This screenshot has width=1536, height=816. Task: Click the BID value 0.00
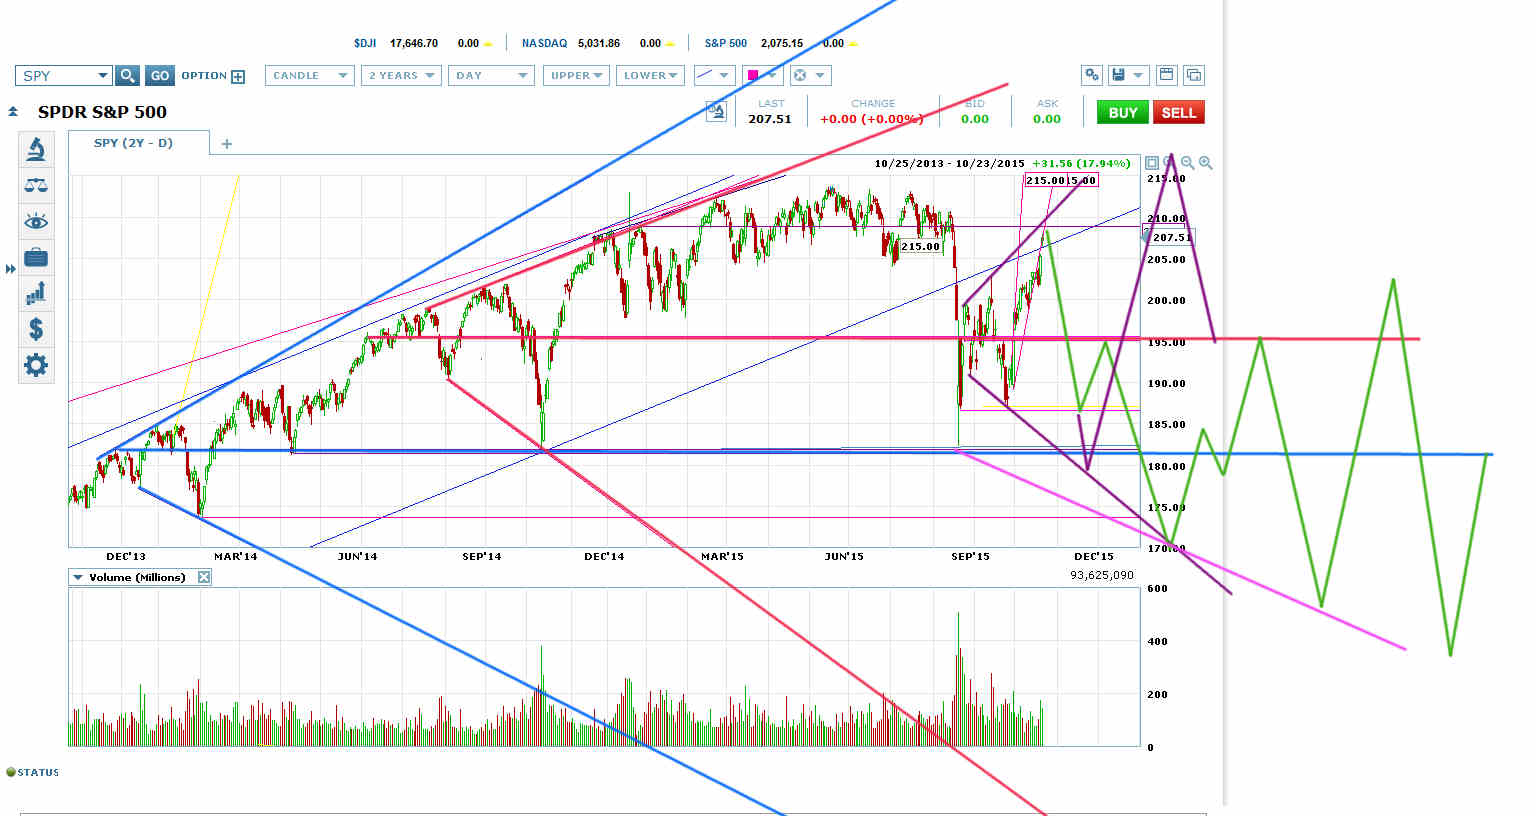click(975, 119)
